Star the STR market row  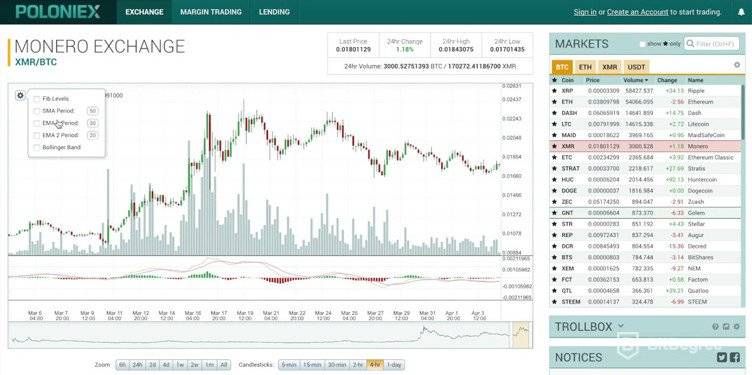click(554, 224)
